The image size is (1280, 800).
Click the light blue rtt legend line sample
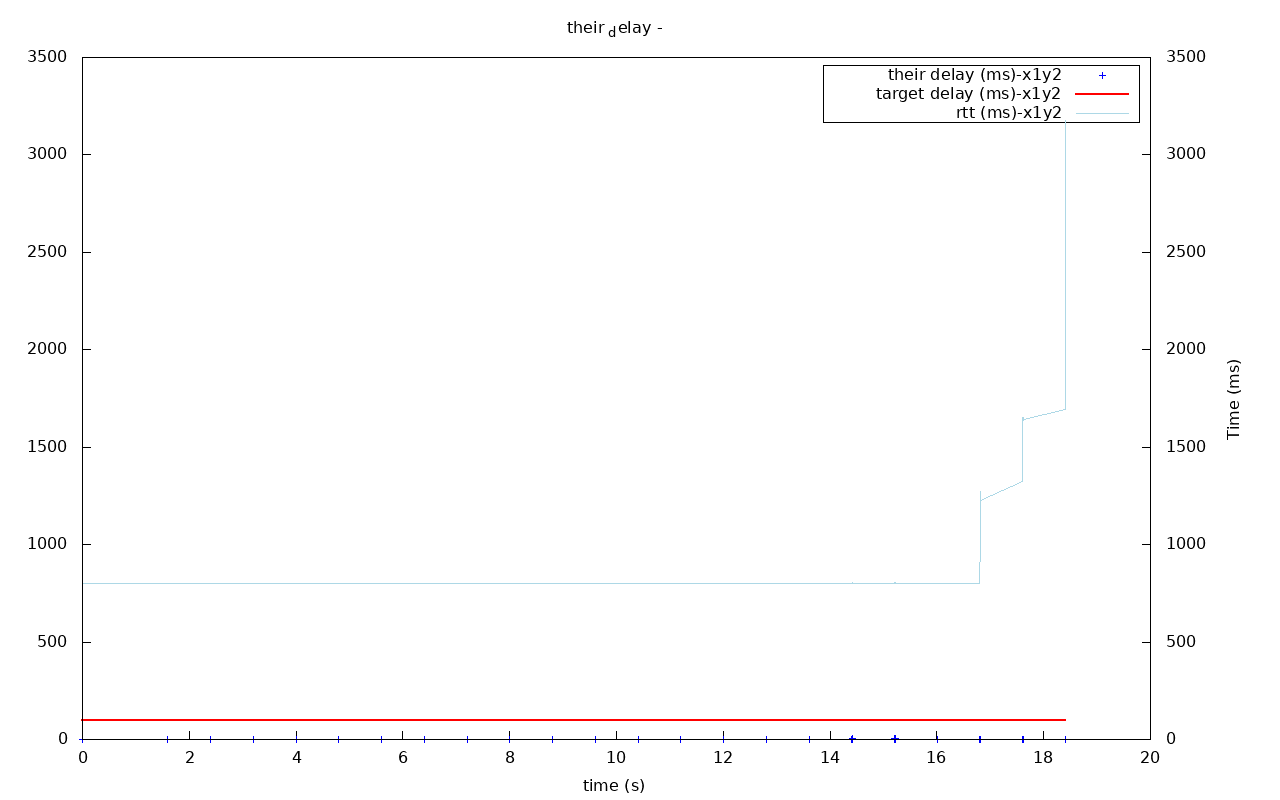point(1102,113)
